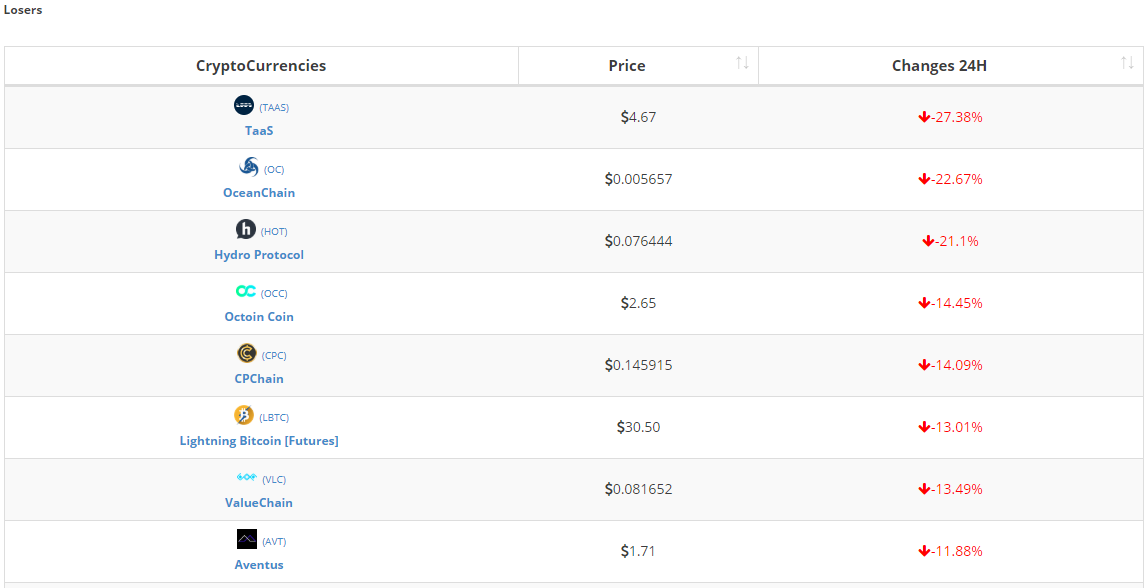Click the Aventus black logo icon
Image resolution: width=1148 pixels, height=588 pixels.
(x=247, y=539)
